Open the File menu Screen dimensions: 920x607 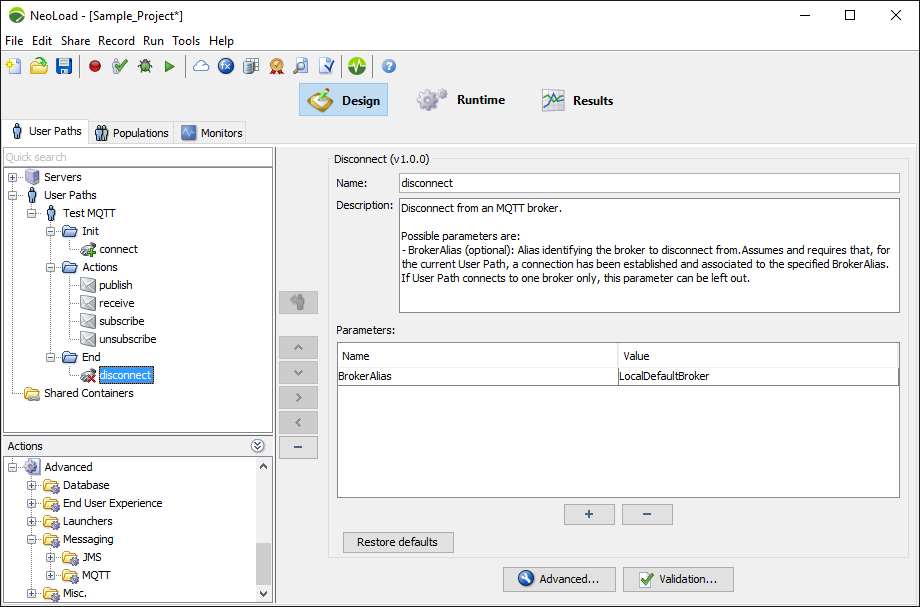point(14,40)
